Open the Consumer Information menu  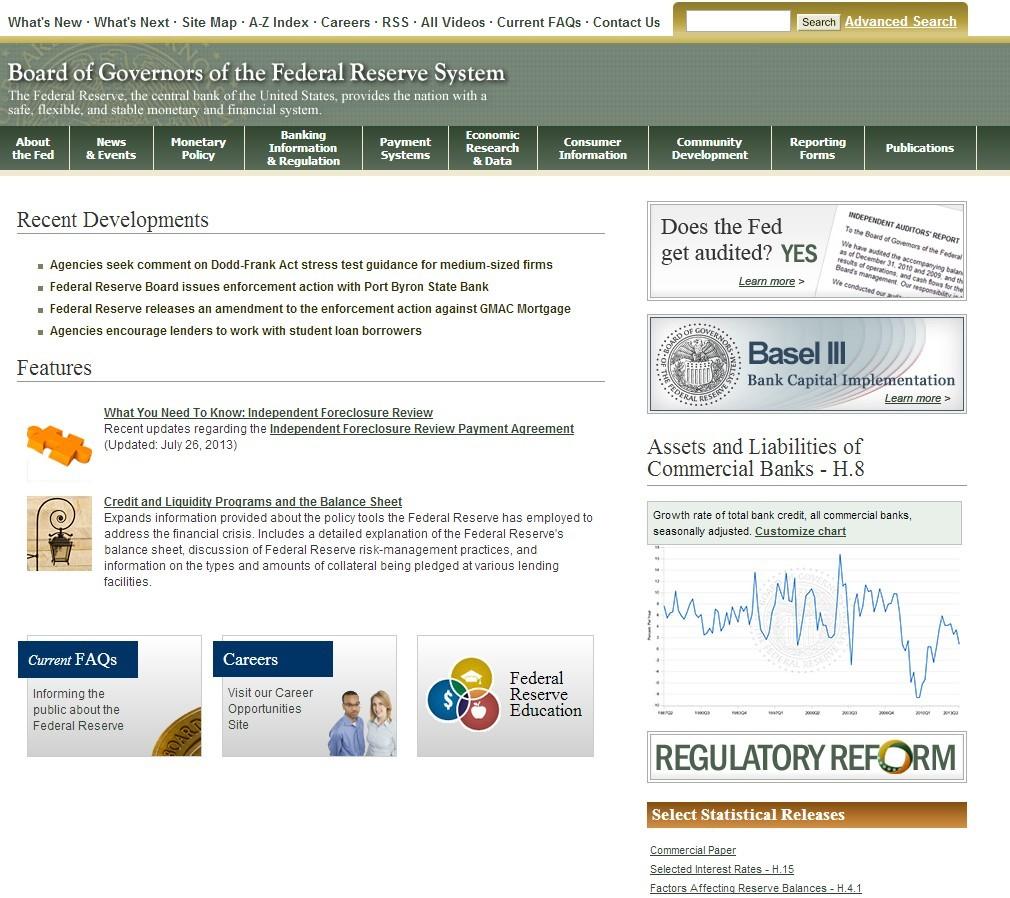pos(592,147)
